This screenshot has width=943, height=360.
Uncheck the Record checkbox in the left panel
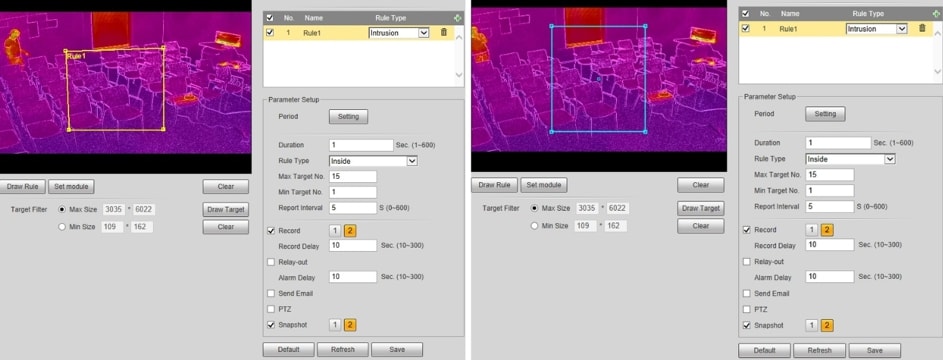click(x=271, y=230)
